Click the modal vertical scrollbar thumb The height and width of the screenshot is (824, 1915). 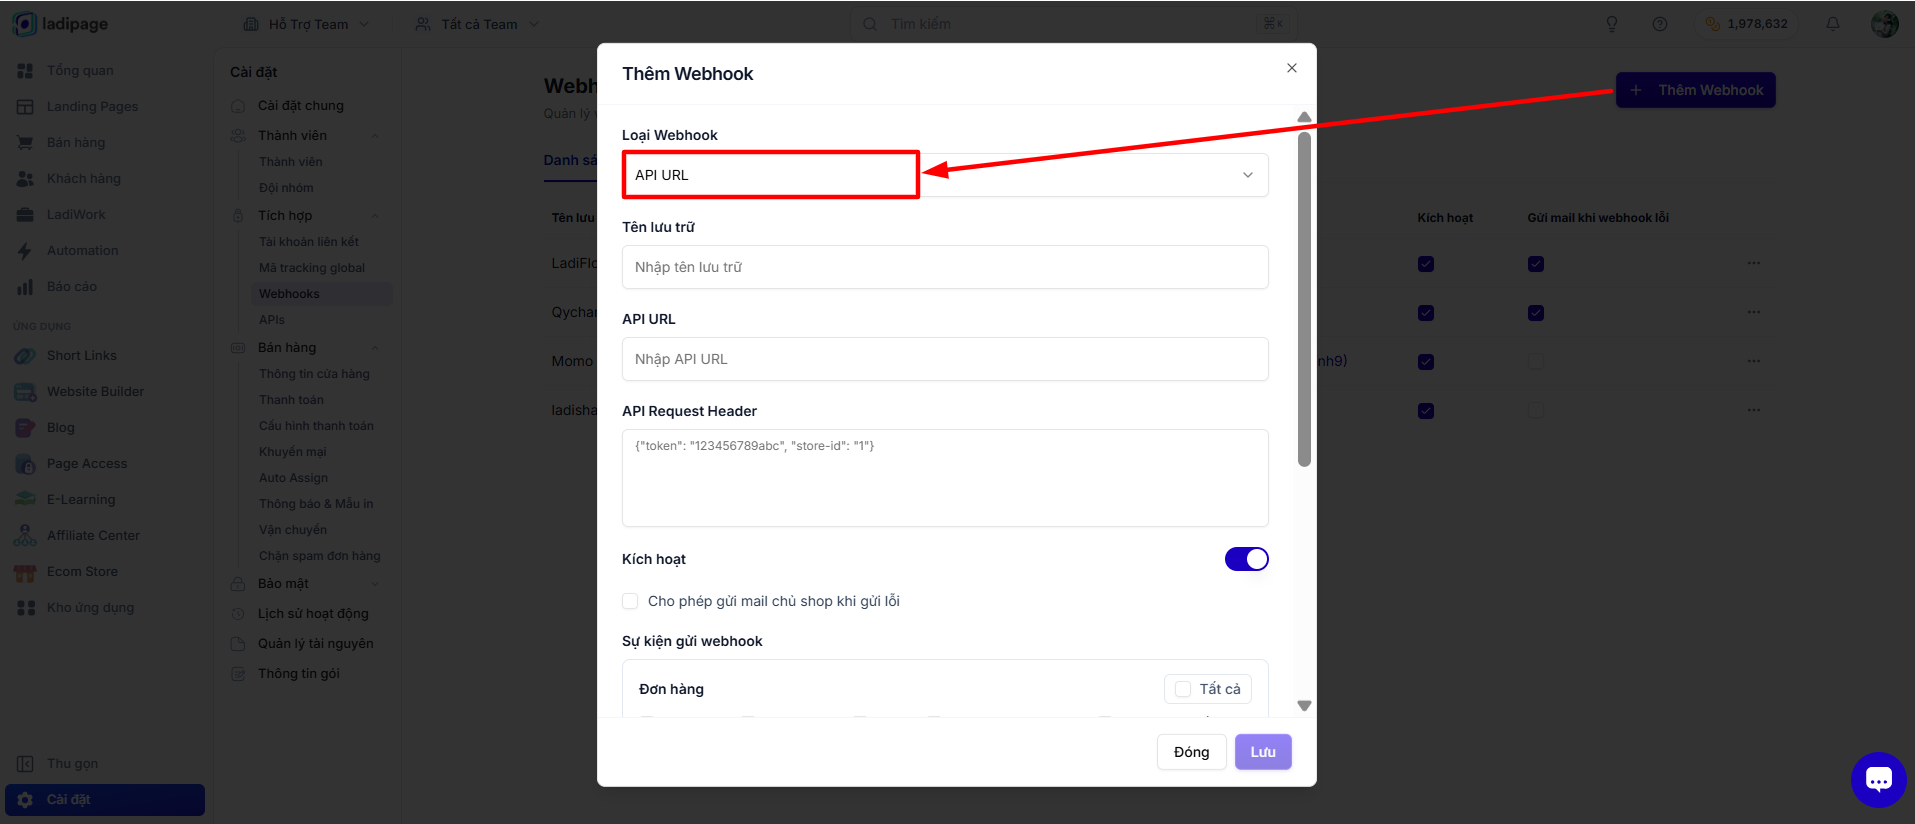click(1304, 299)
